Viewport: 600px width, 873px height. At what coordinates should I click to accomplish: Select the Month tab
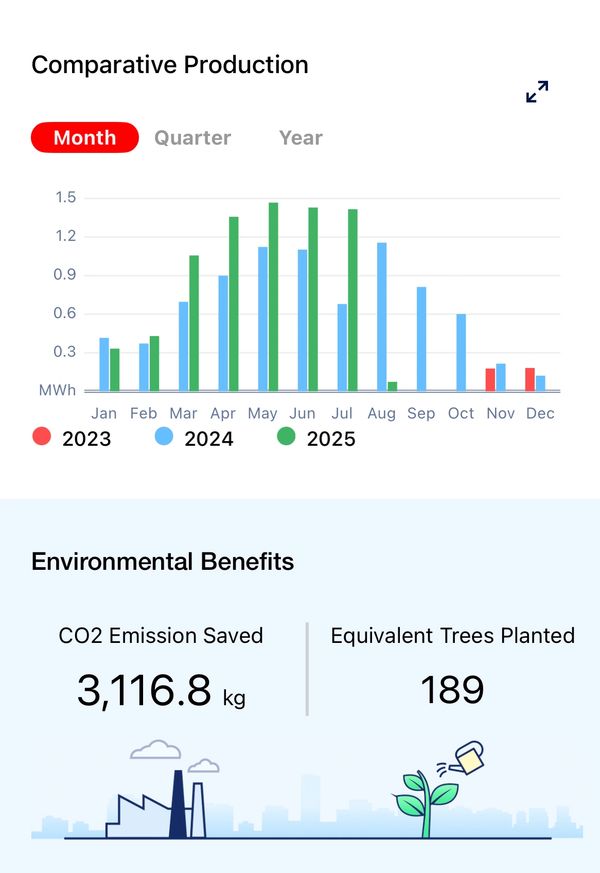(85, 138)
